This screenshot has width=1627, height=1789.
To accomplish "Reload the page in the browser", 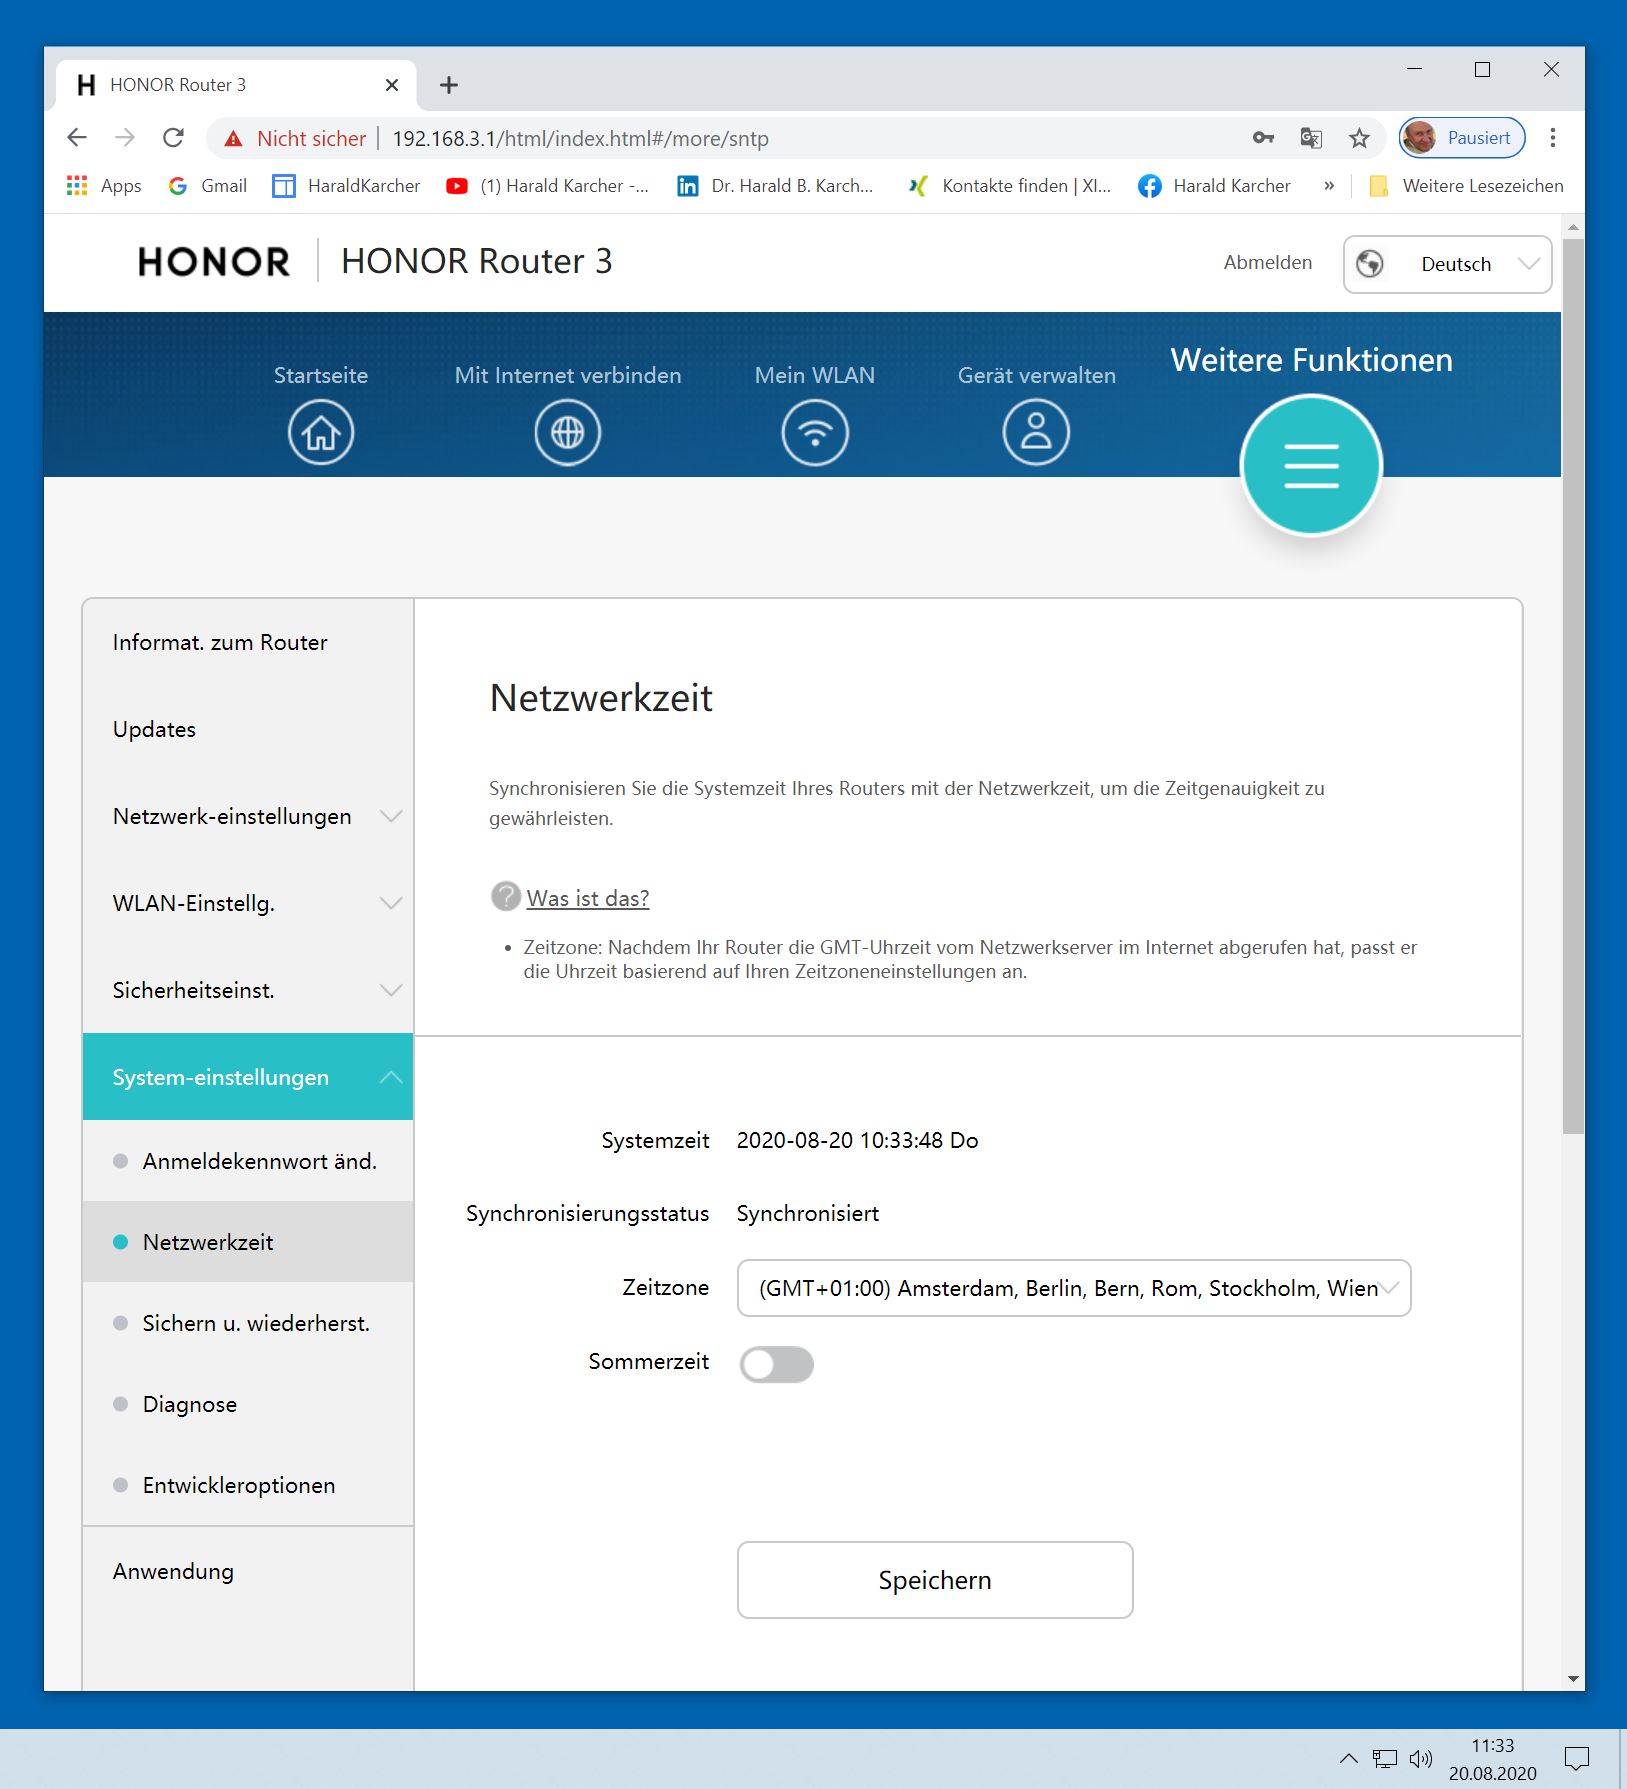I will [174, 138].
